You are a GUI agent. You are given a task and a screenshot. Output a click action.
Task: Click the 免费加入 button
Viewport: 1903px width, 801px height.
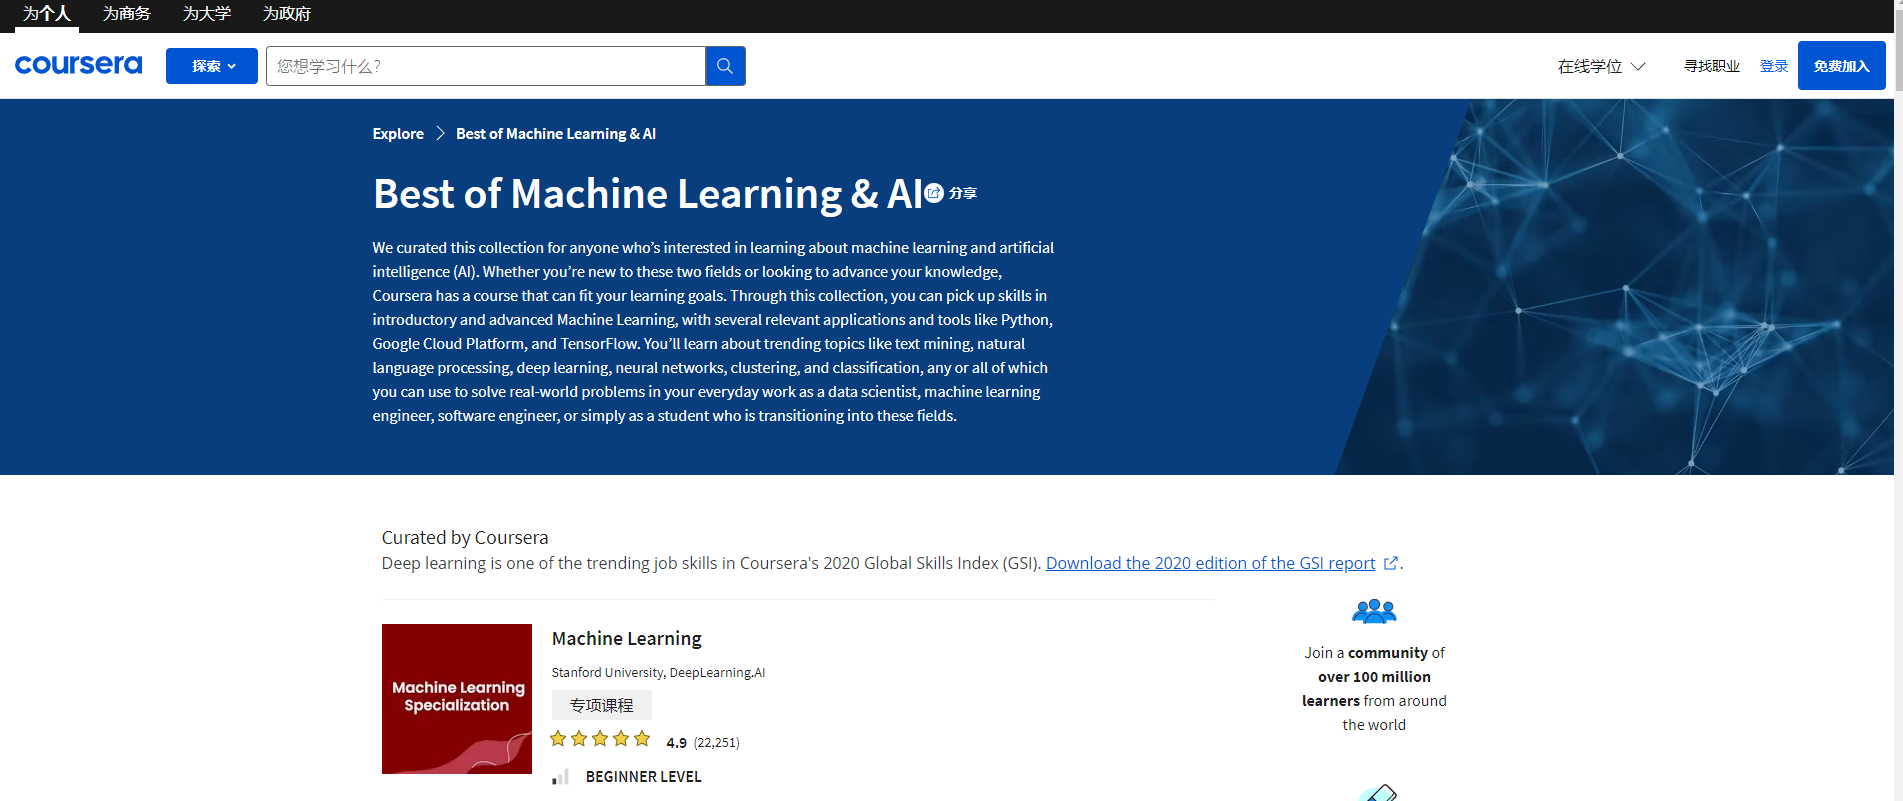click(x=1842, y=66)
